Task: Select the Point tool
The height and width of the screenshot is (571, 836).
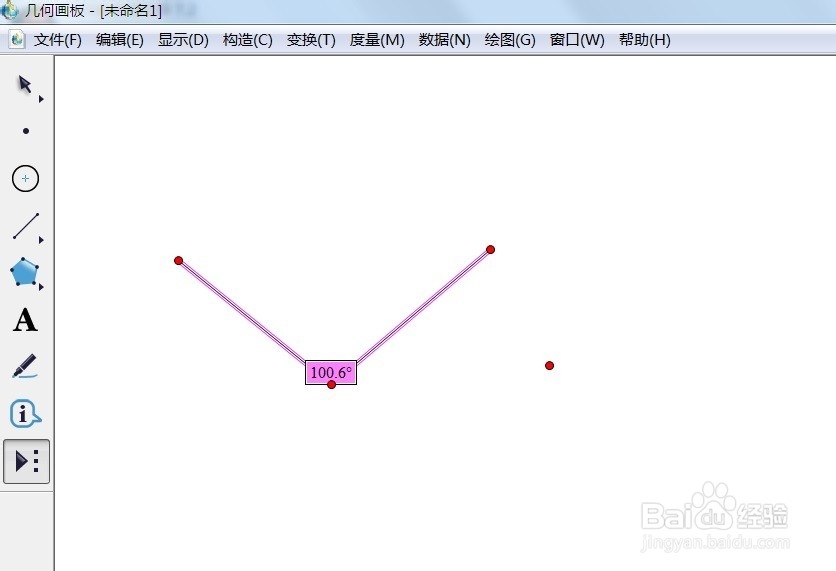Action: (x=26, y=131)
